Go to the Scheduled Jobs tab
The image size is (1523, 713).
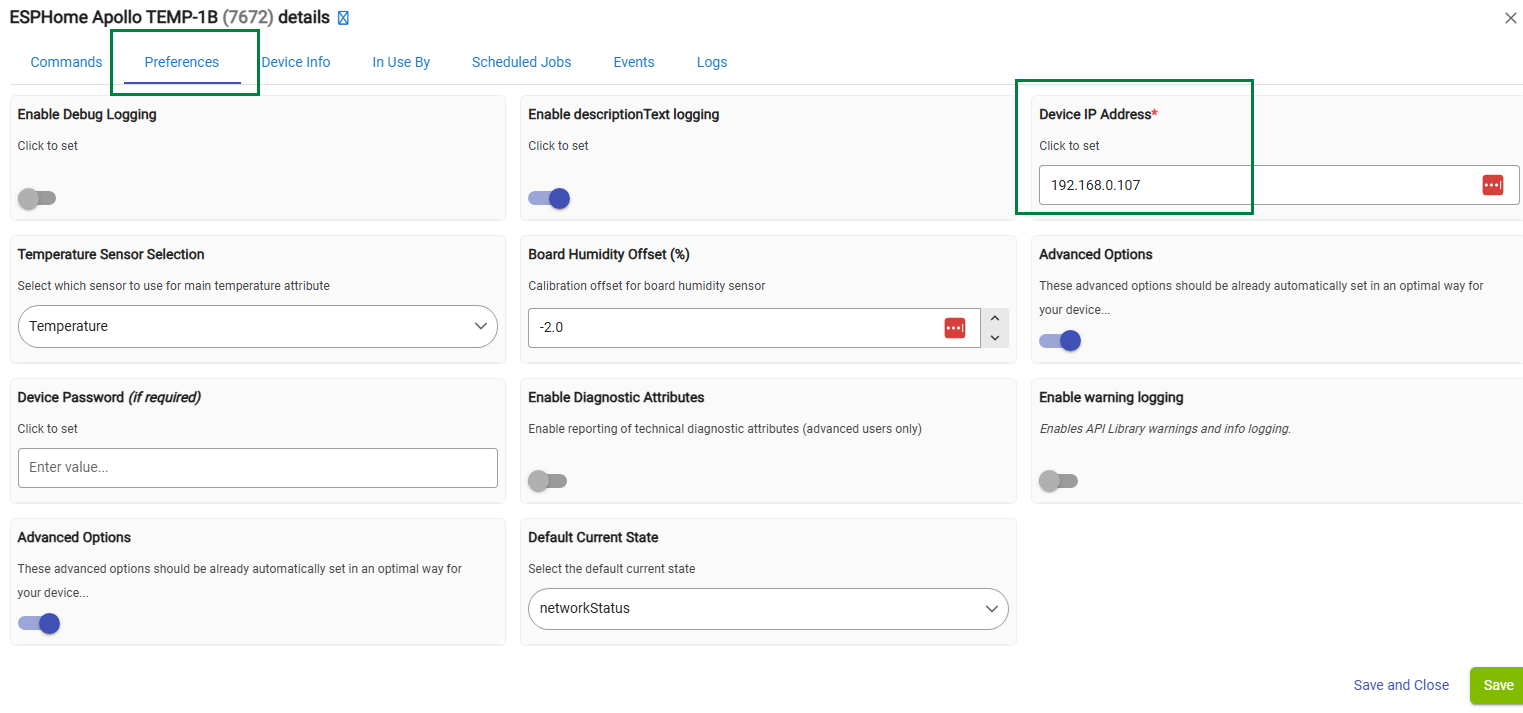521,62
